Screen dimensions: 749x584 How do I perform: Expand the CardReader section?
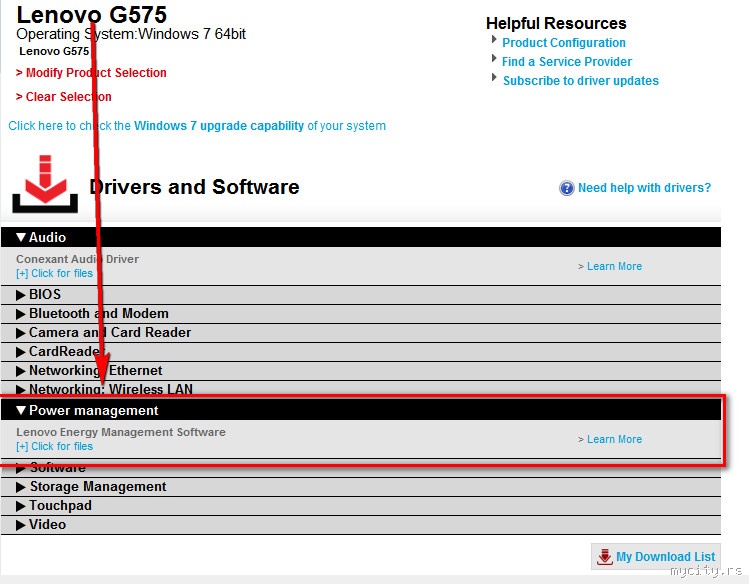click(x=361, y=352)
